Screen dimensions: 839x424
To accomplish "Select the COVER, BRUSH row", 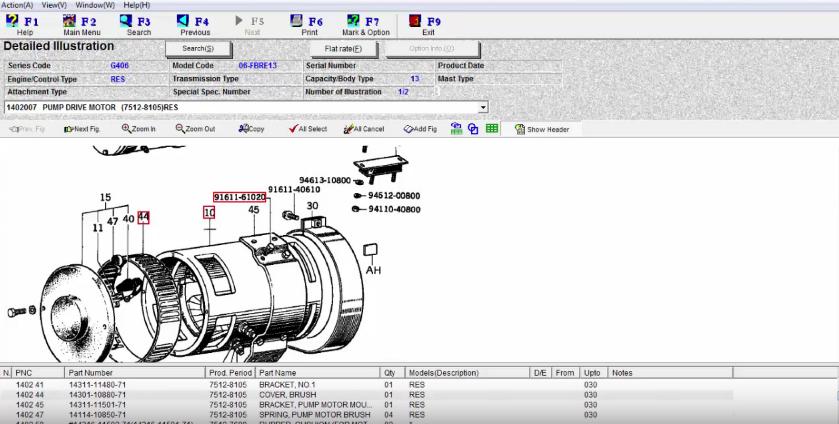I will [367, 395].
